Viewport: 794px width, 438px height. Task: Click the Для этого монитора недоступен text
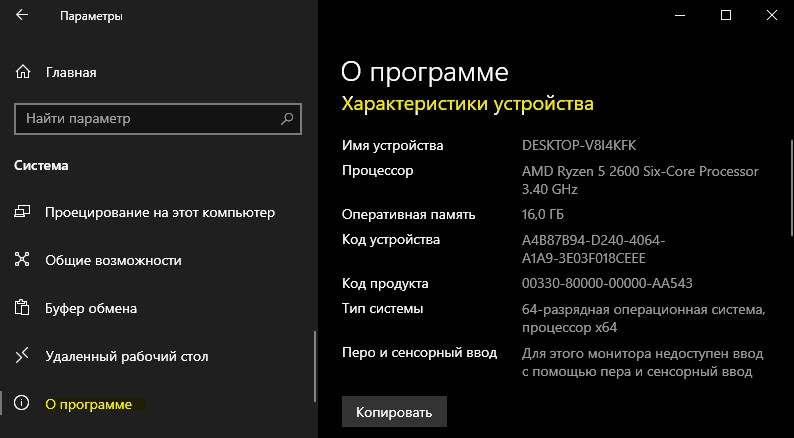(x=642, y=363)
